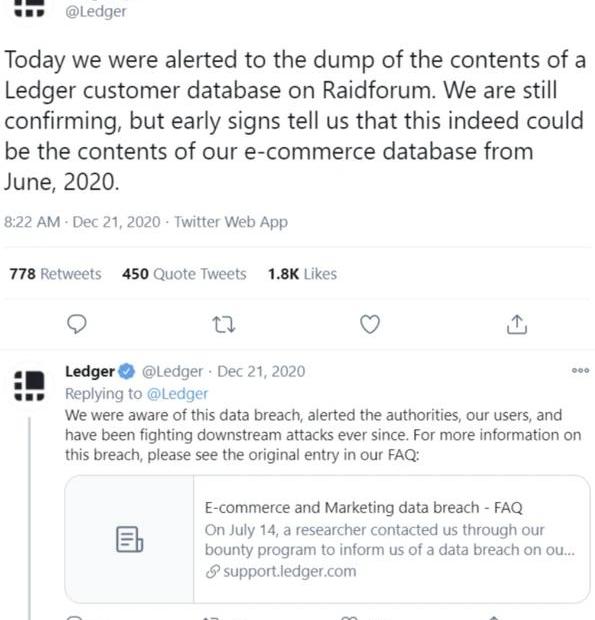Click the Twitter Web App source label
The height and width of the screenshot is (620, 595).
[231, 222]
